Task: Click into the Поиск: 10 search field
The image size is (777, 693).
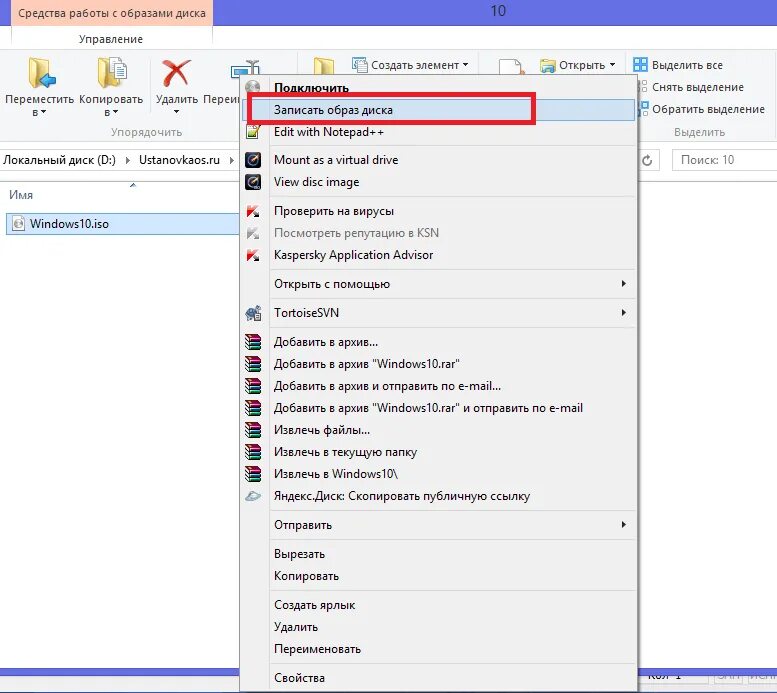Action: pos(724,160)
